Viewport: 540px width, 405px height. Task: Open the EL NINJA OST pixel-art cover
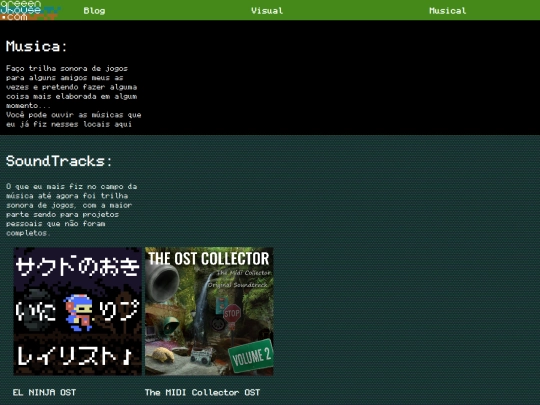click(x=77, y=311)
